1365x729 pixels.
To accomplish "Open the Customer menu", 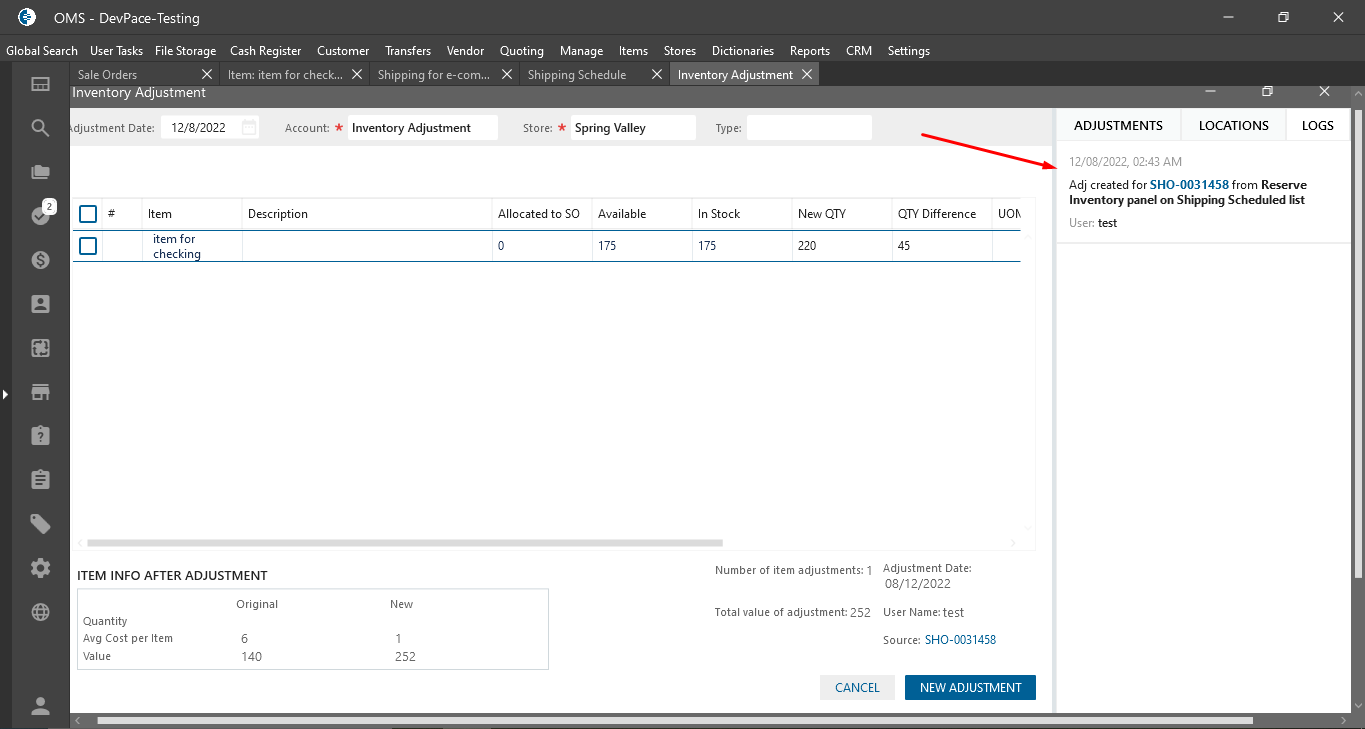I will (343, 51).
